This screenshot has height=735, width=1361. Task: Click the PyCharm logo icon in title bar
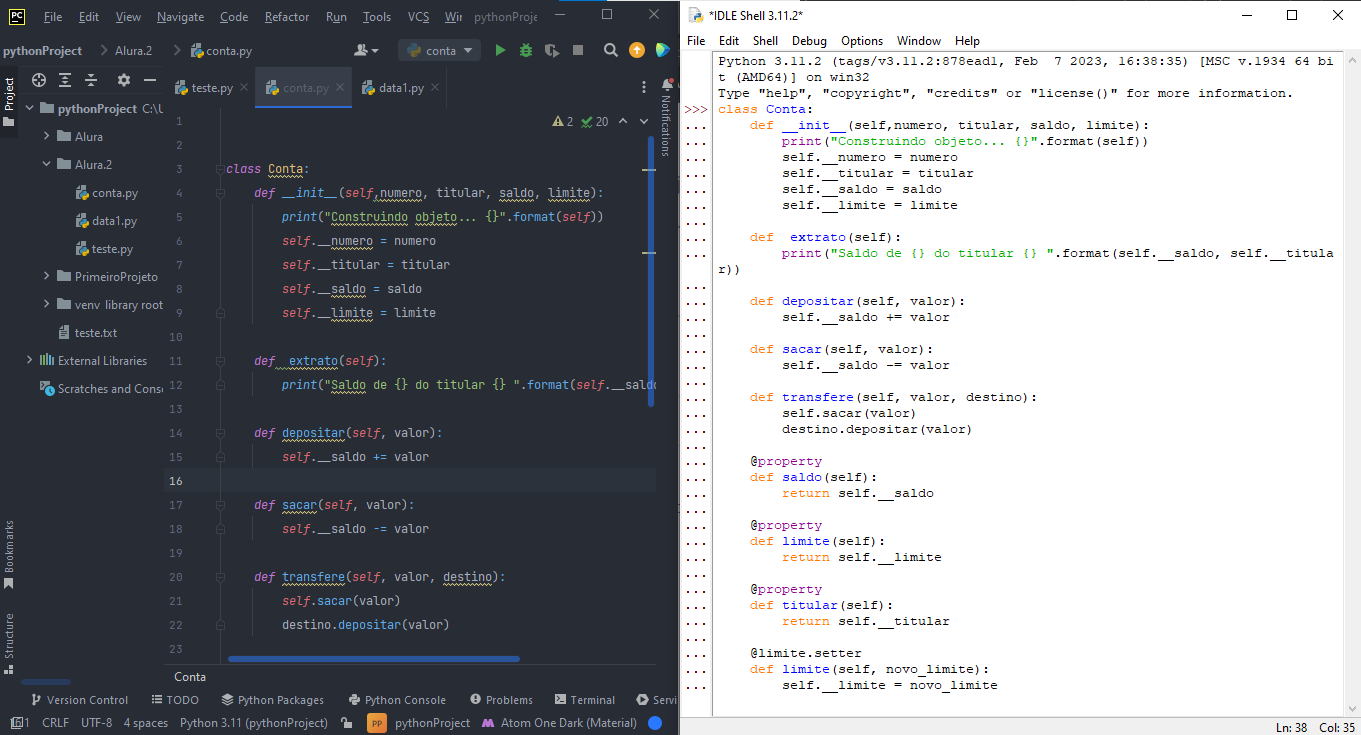pyautogui.click(x=16, y=16)
